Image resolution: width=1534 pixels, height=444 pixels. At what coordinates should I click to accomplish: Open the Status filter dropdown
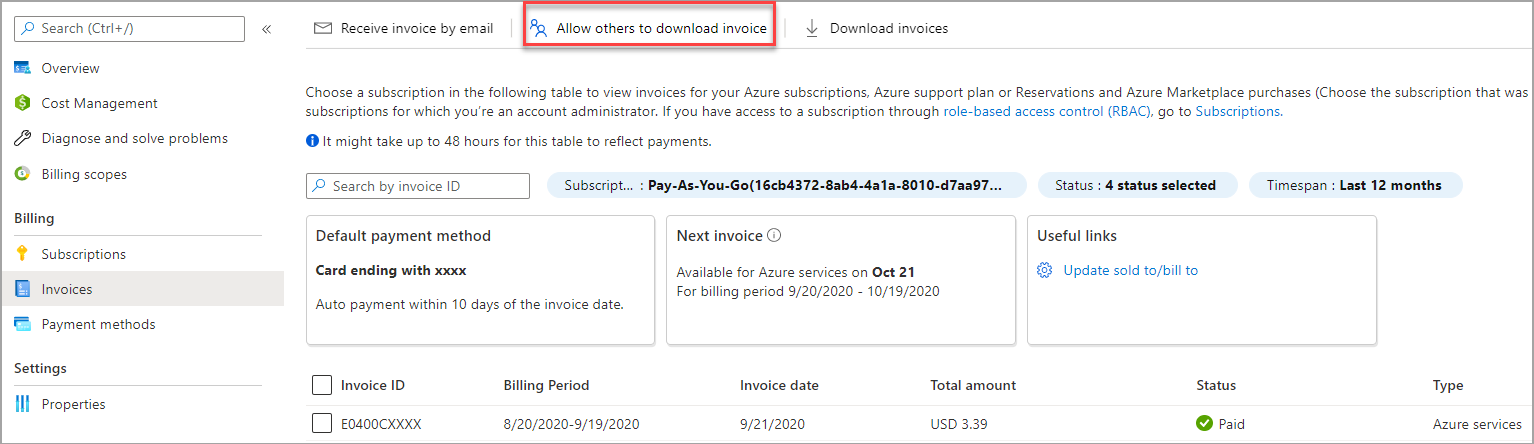point(1137,185)
